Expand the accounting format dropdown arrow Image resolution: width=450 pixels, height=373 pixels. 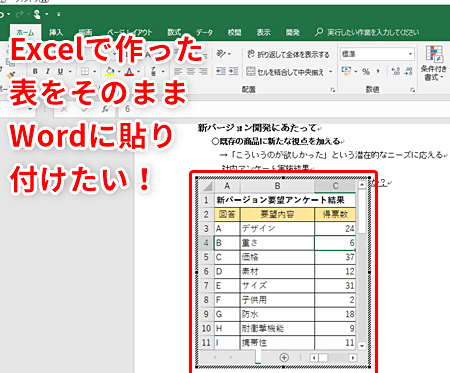tap(356, 71)
